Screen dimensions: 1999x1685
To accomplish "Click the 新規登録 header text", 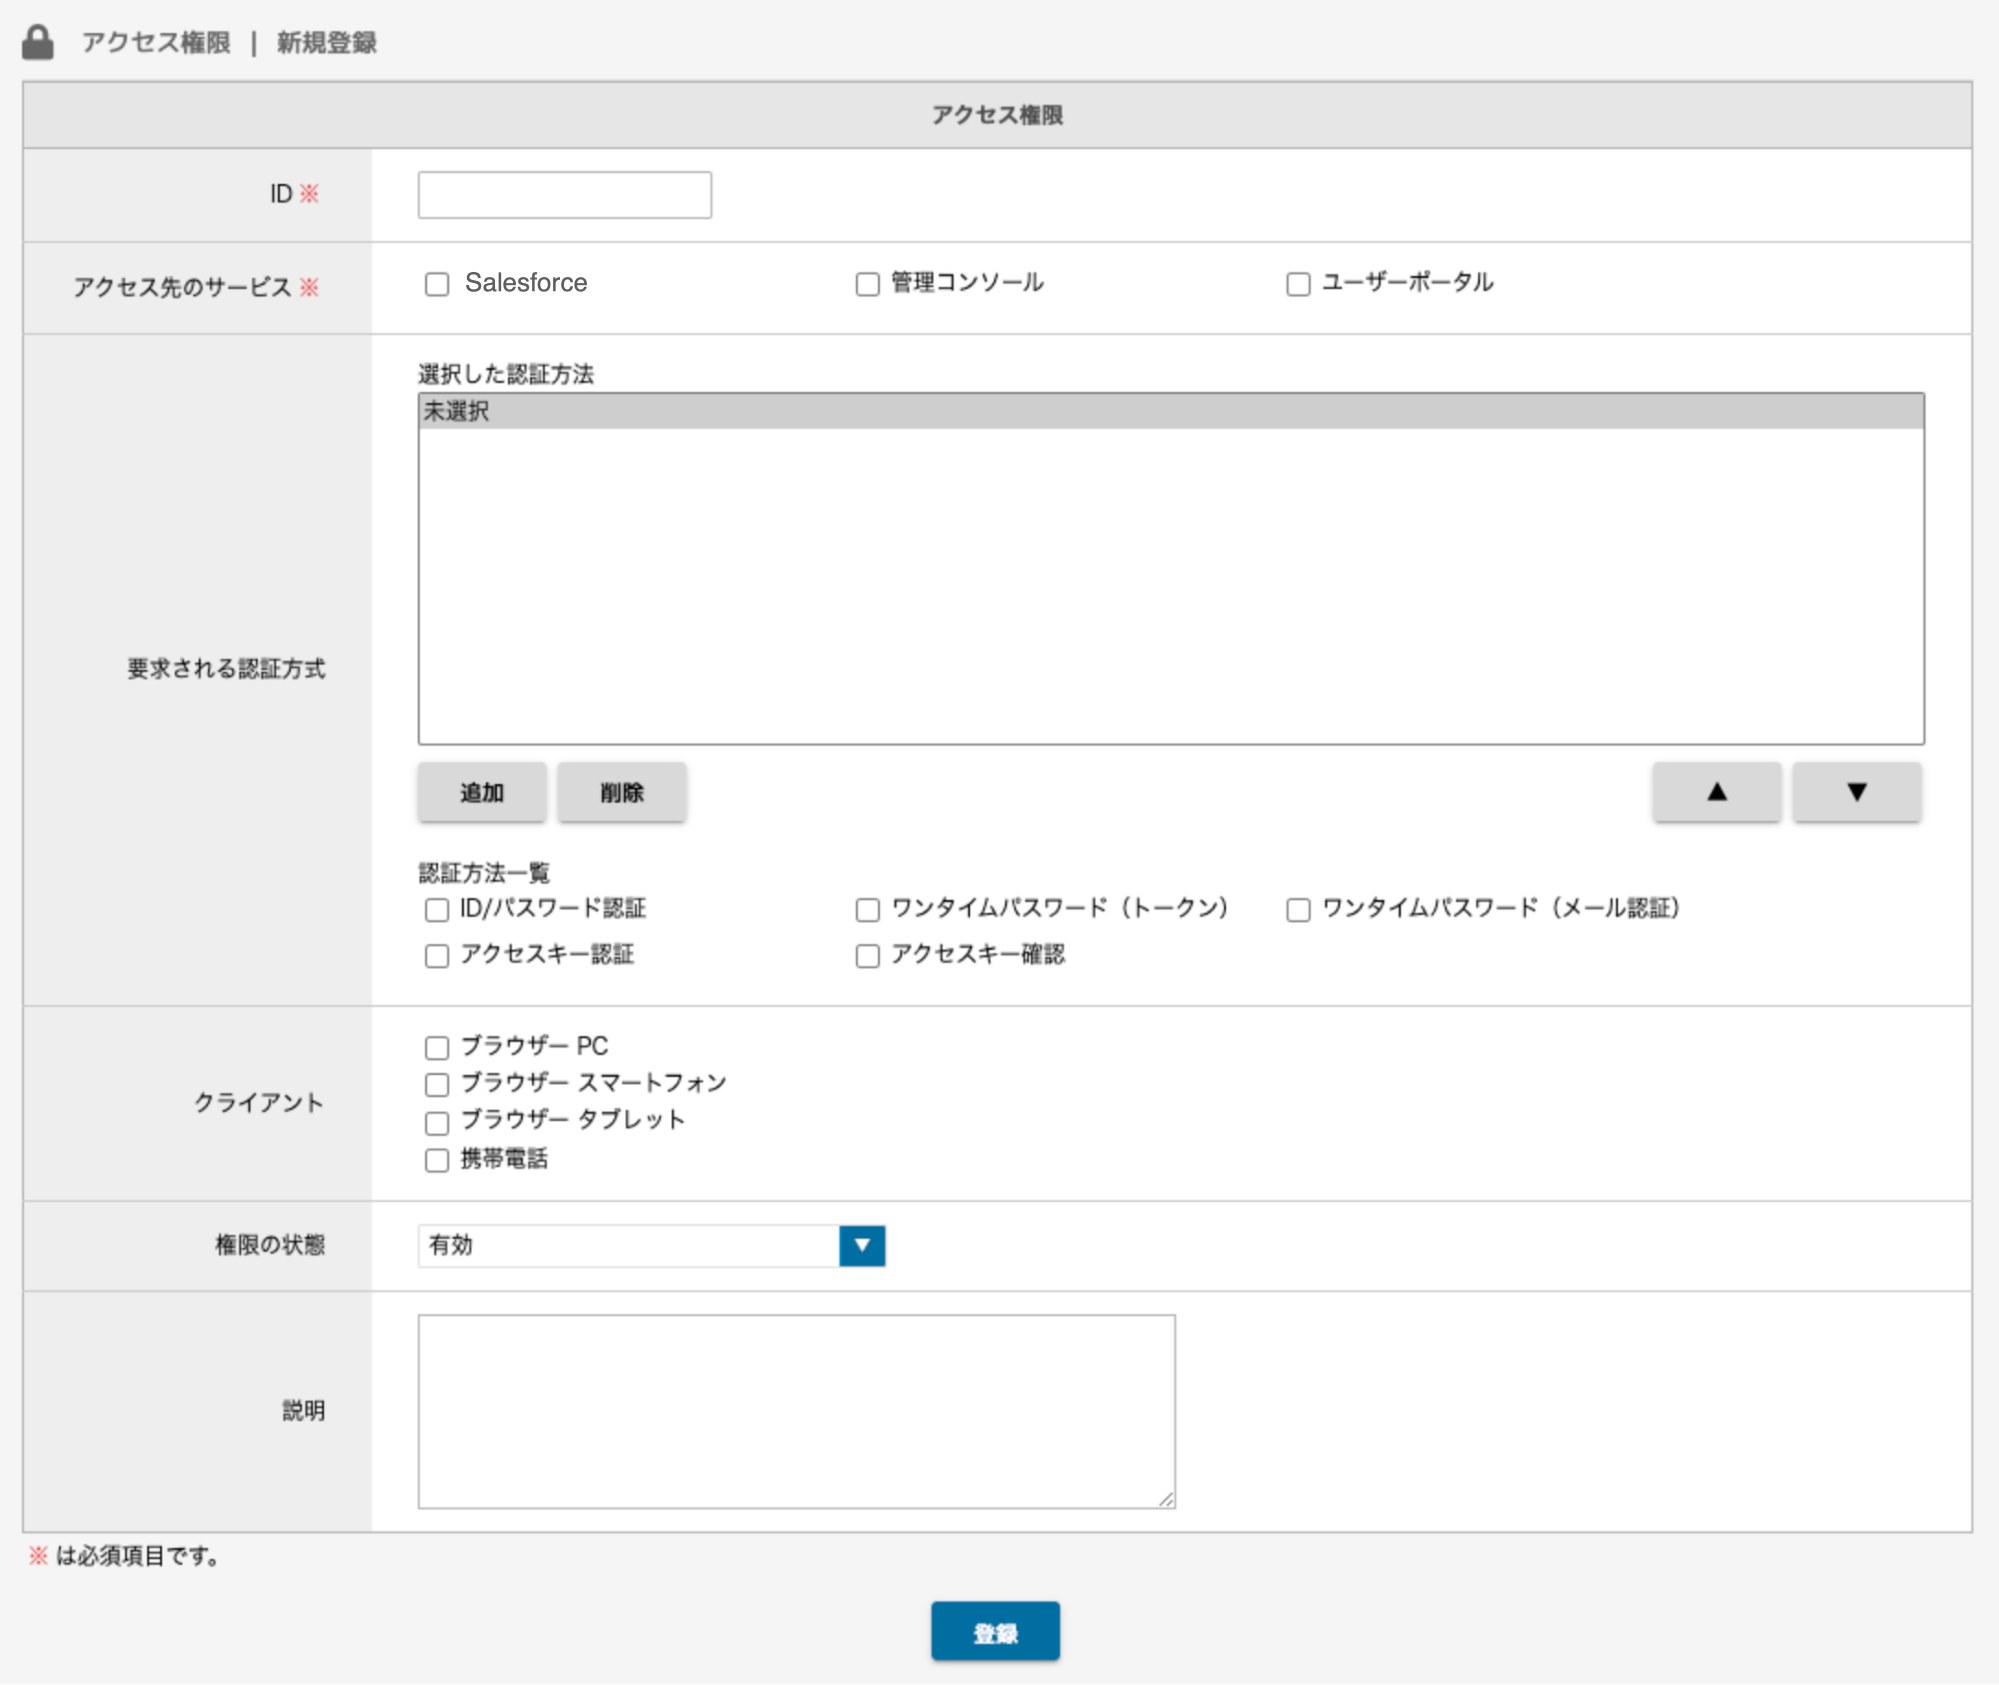I will tap(327, 43).
